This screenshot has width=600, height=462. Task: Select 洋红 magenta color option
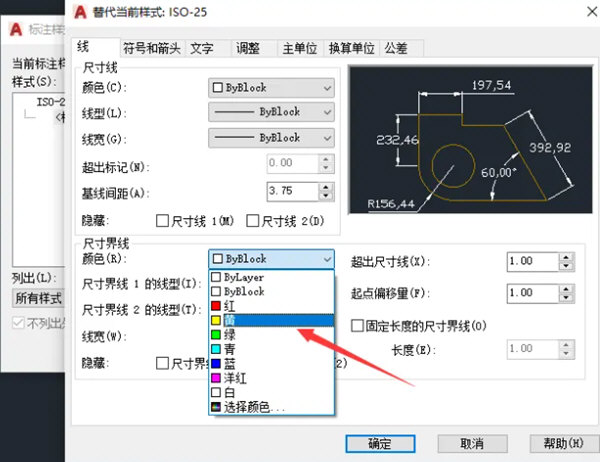coord(272,378)
